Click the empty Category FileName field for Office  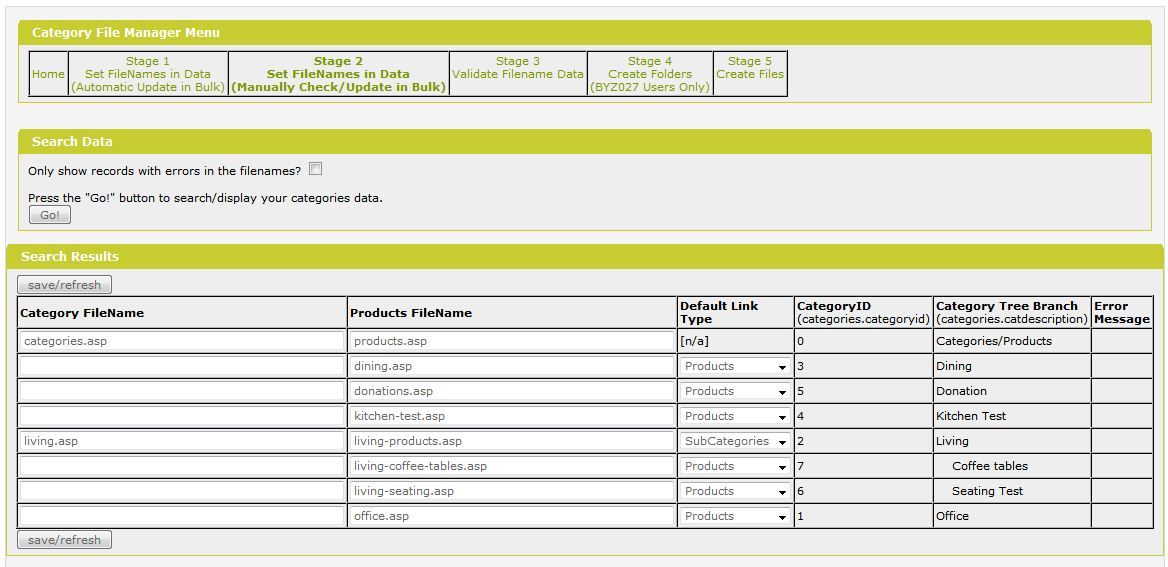click(182, 516)
